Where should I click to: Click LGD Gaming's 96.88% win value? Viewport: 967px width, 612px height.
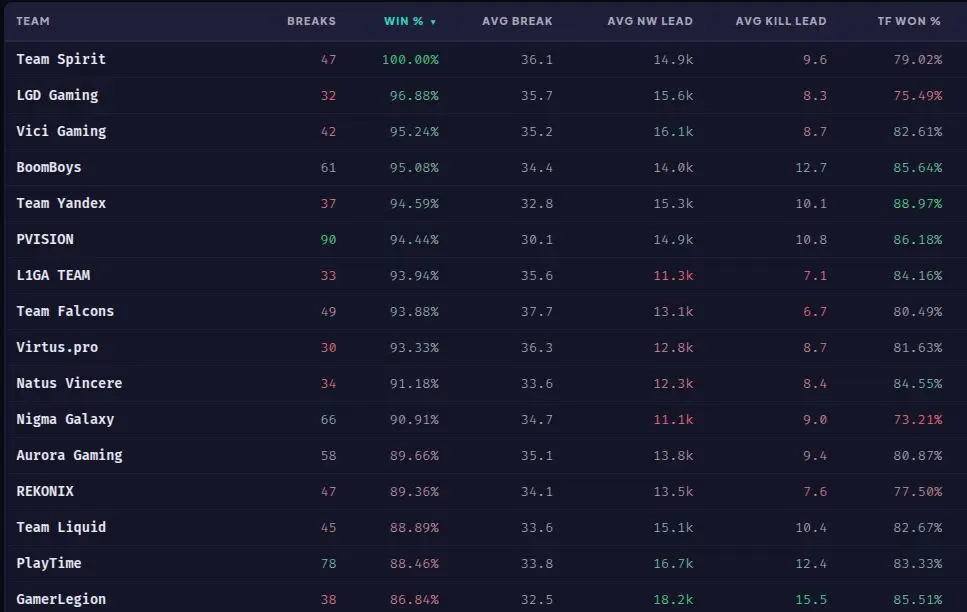[x=414, y=96]
